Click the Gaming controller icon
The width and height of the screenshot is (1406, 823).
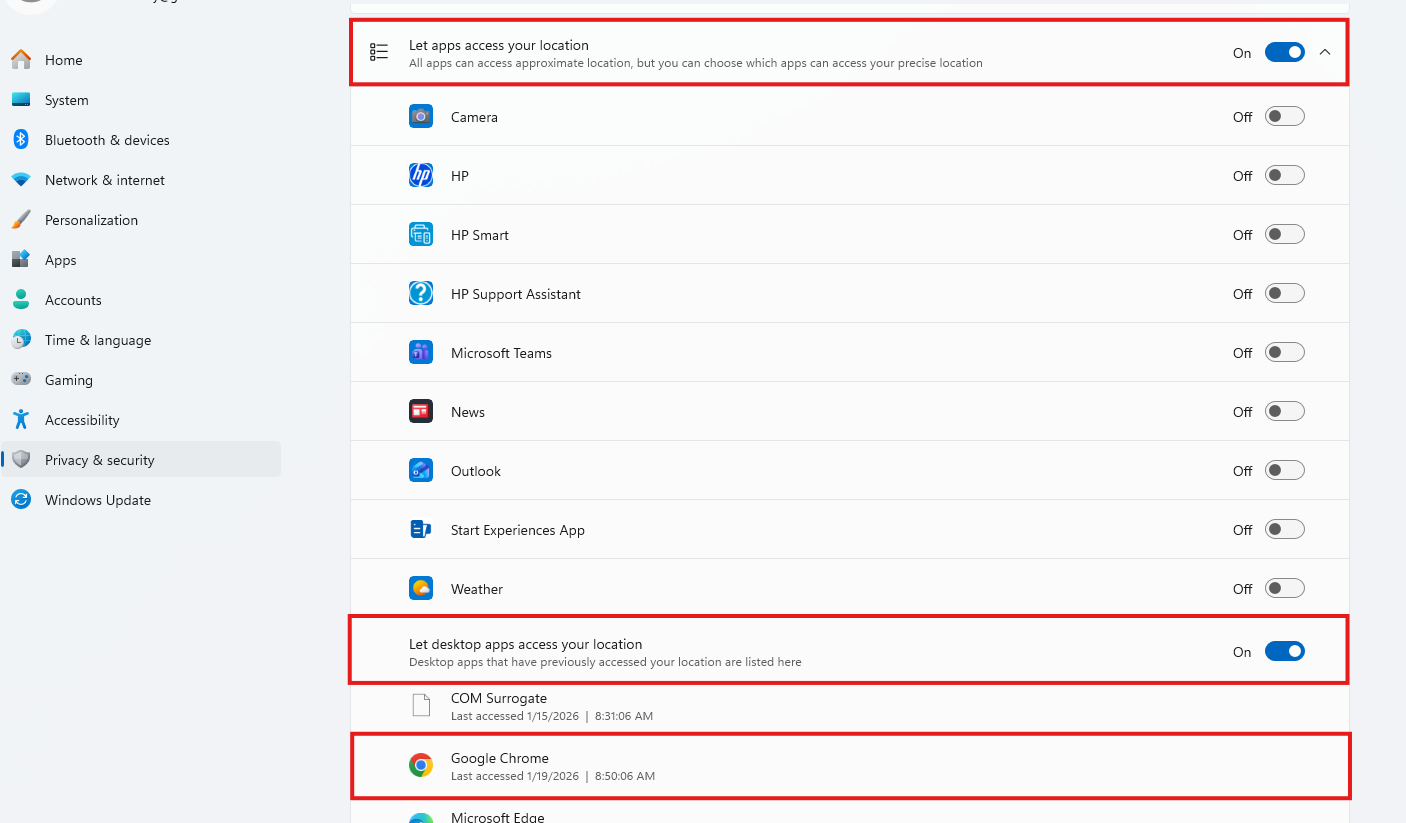click(x=21, y=380)
